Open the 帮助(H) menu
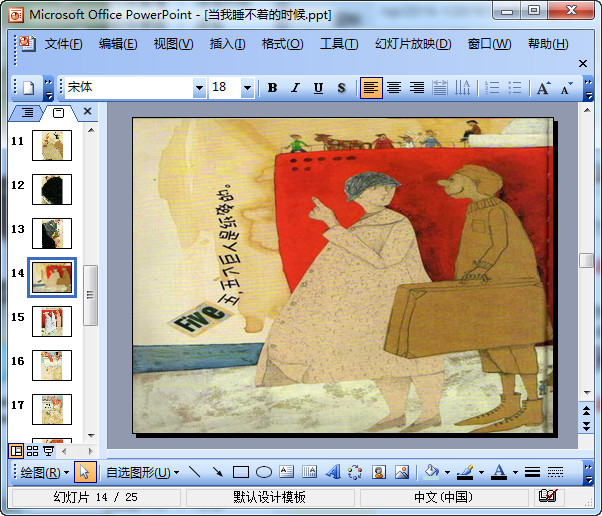Viewport: 602px width, 516px height. [x=548, y=44]
